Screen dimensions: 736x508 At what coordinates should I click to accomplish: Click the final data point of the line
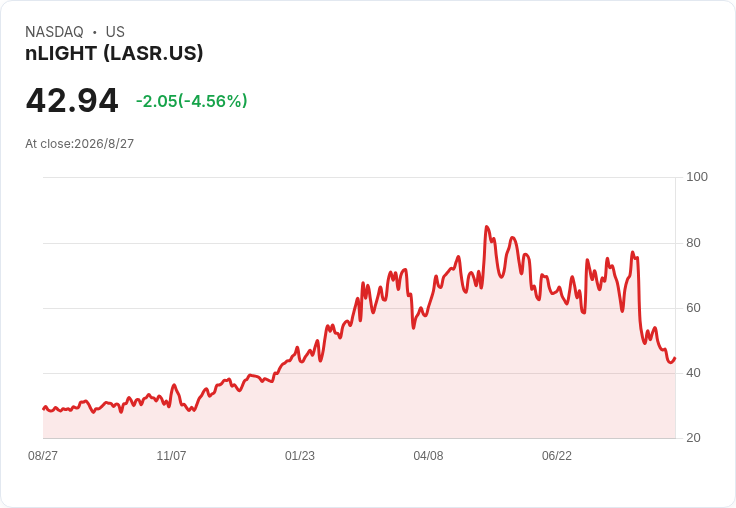(675, 358)
